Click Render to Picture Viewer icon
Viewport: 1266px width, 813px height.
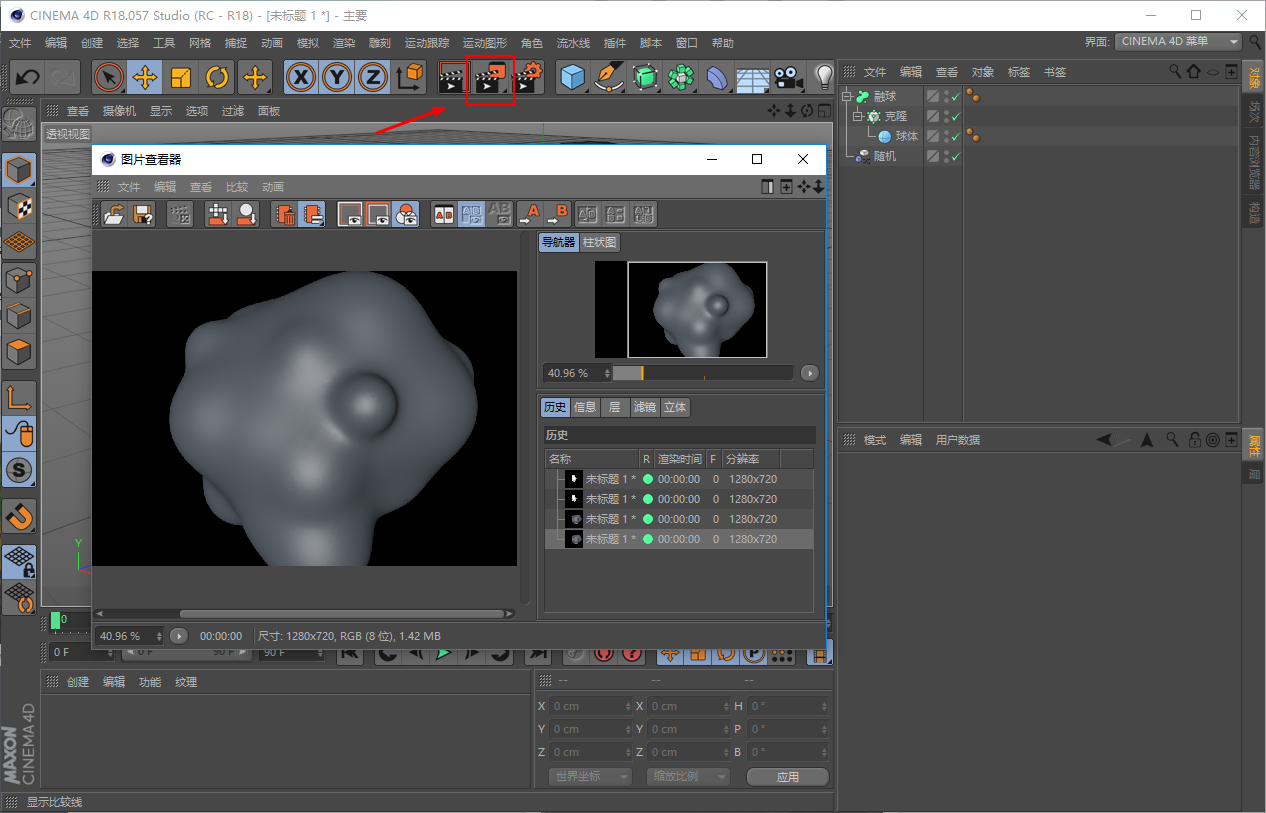pyautogui.click(x=490, y=77)
